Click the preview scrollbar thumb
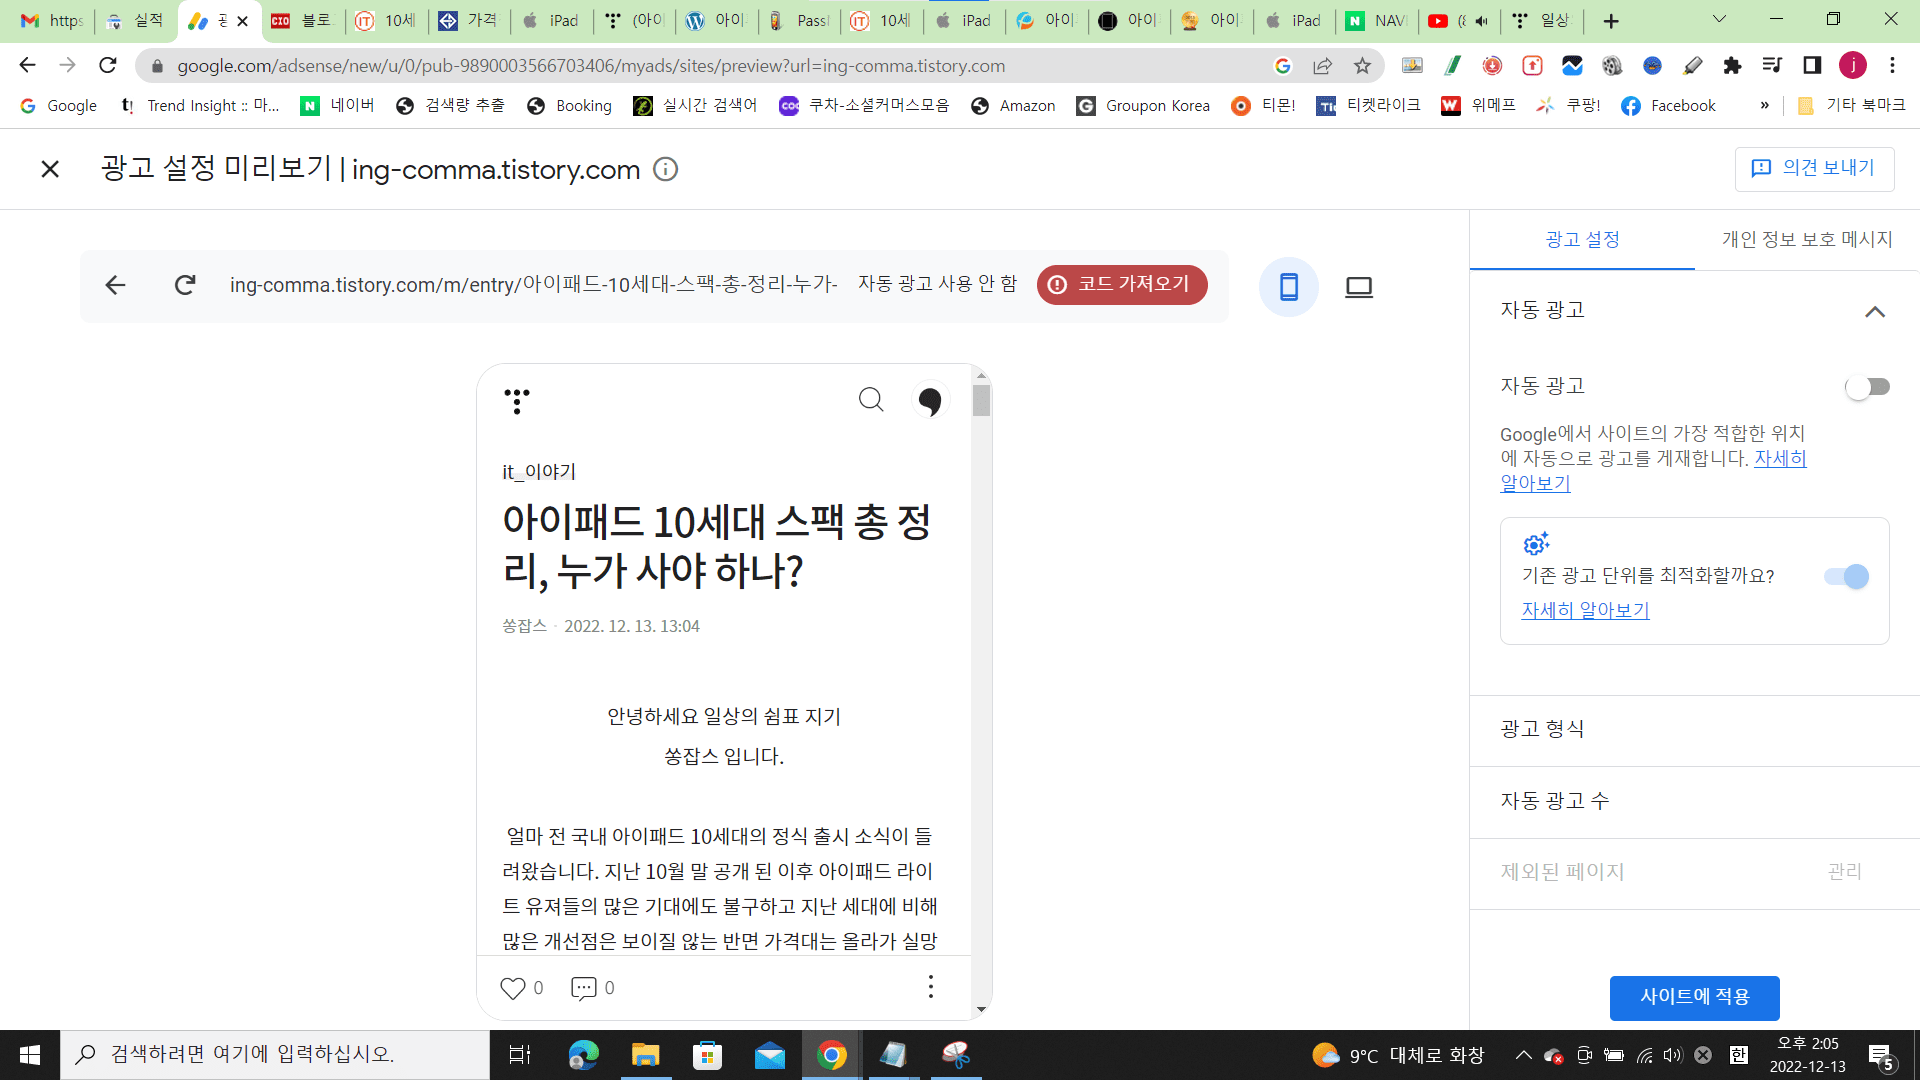This screenshot has height=1080, width=1920. (x=981, y=401)
